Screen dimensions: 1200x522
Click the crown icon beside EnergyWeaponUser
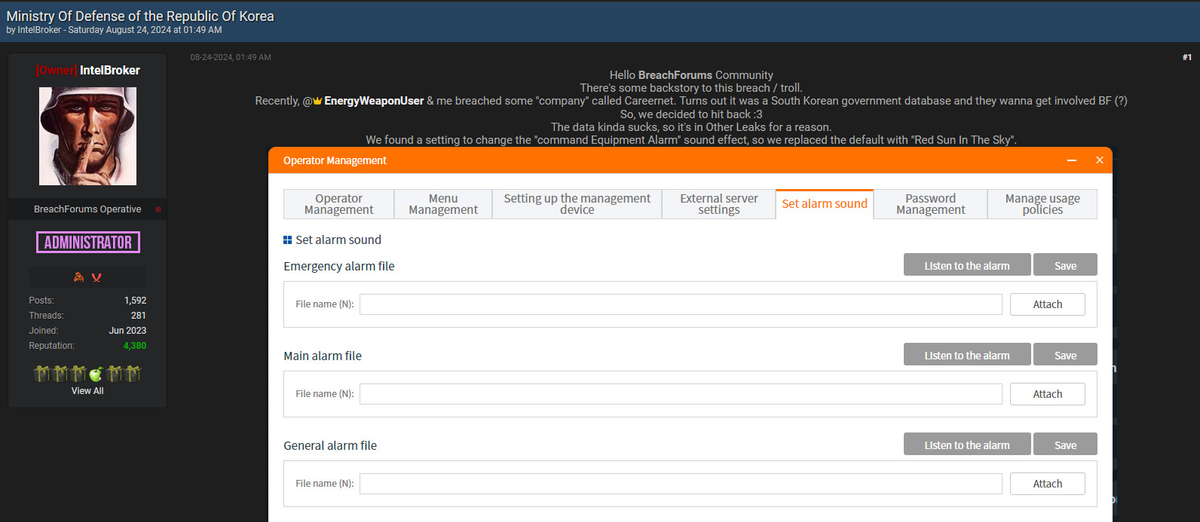[x=318, y=102]
